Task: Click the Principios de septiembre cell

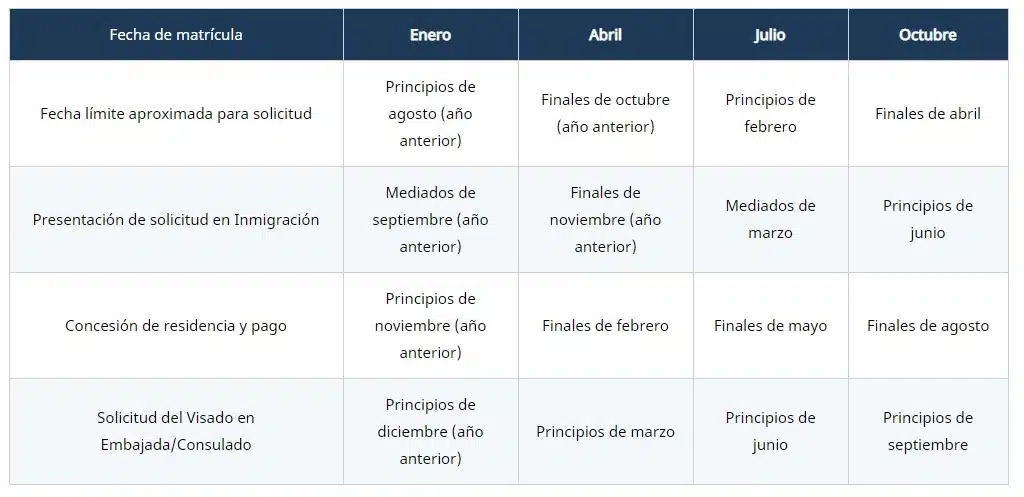Action: 928,431
